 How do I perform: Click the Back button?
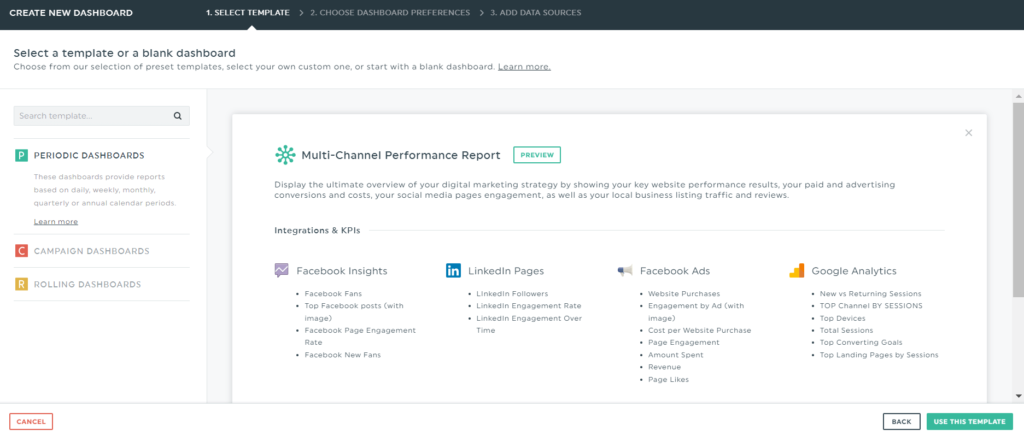(901, 422)
